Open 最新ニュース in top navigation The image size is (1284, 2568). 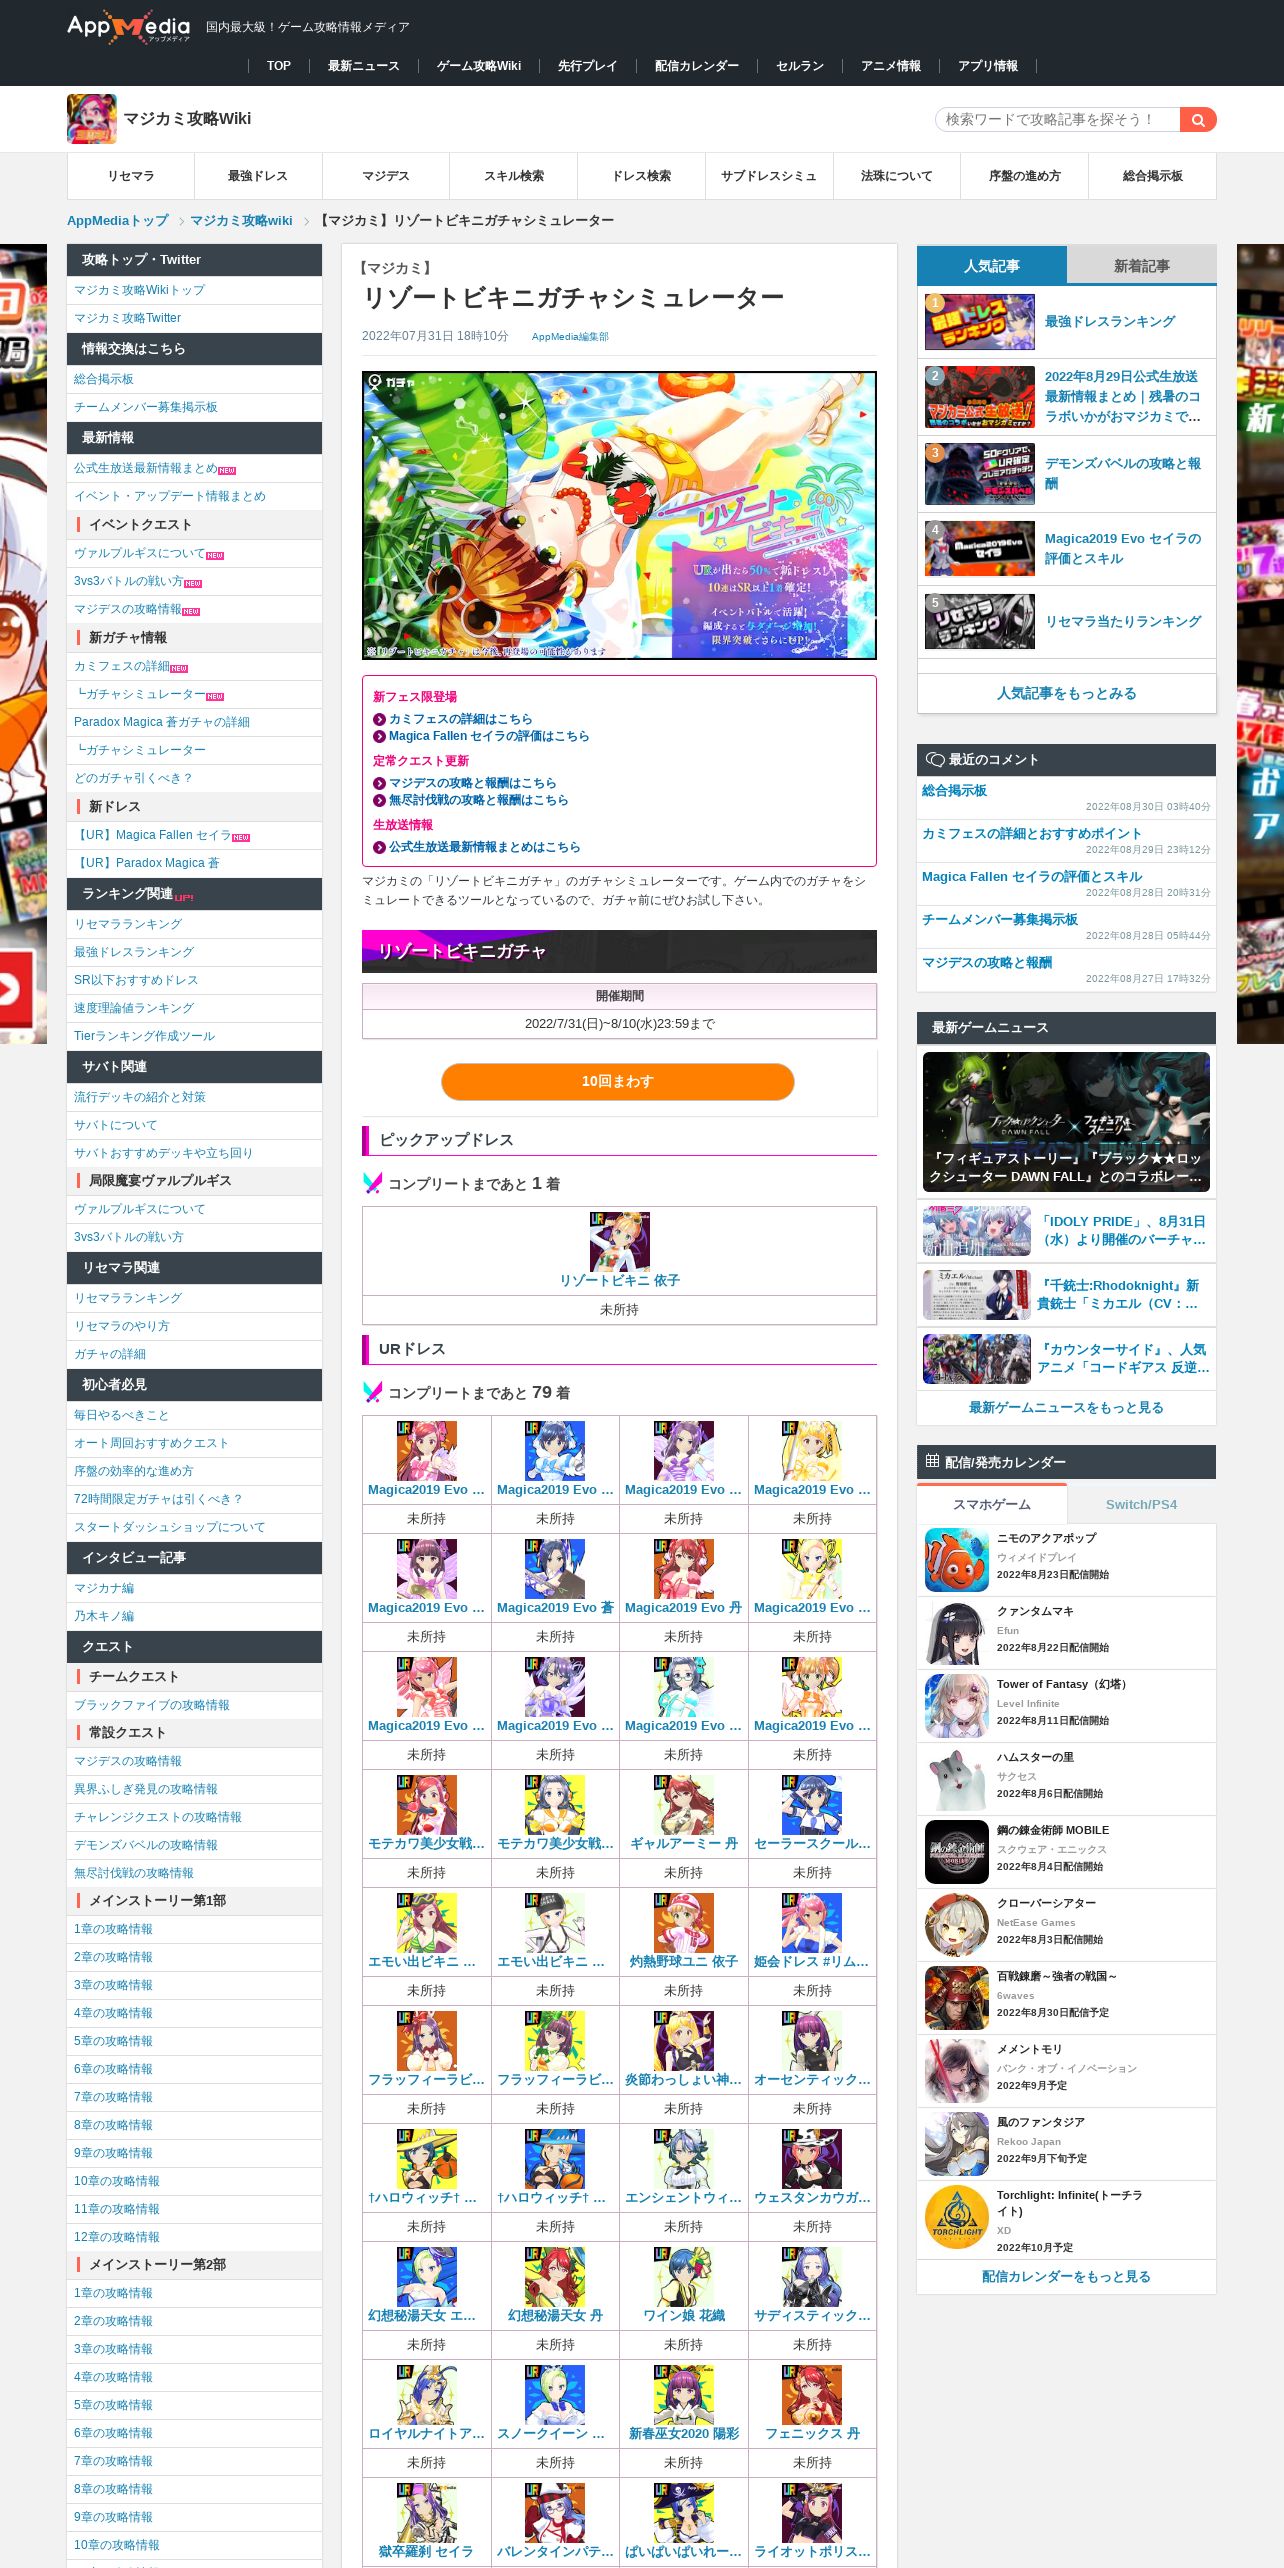tap(363, 66)
